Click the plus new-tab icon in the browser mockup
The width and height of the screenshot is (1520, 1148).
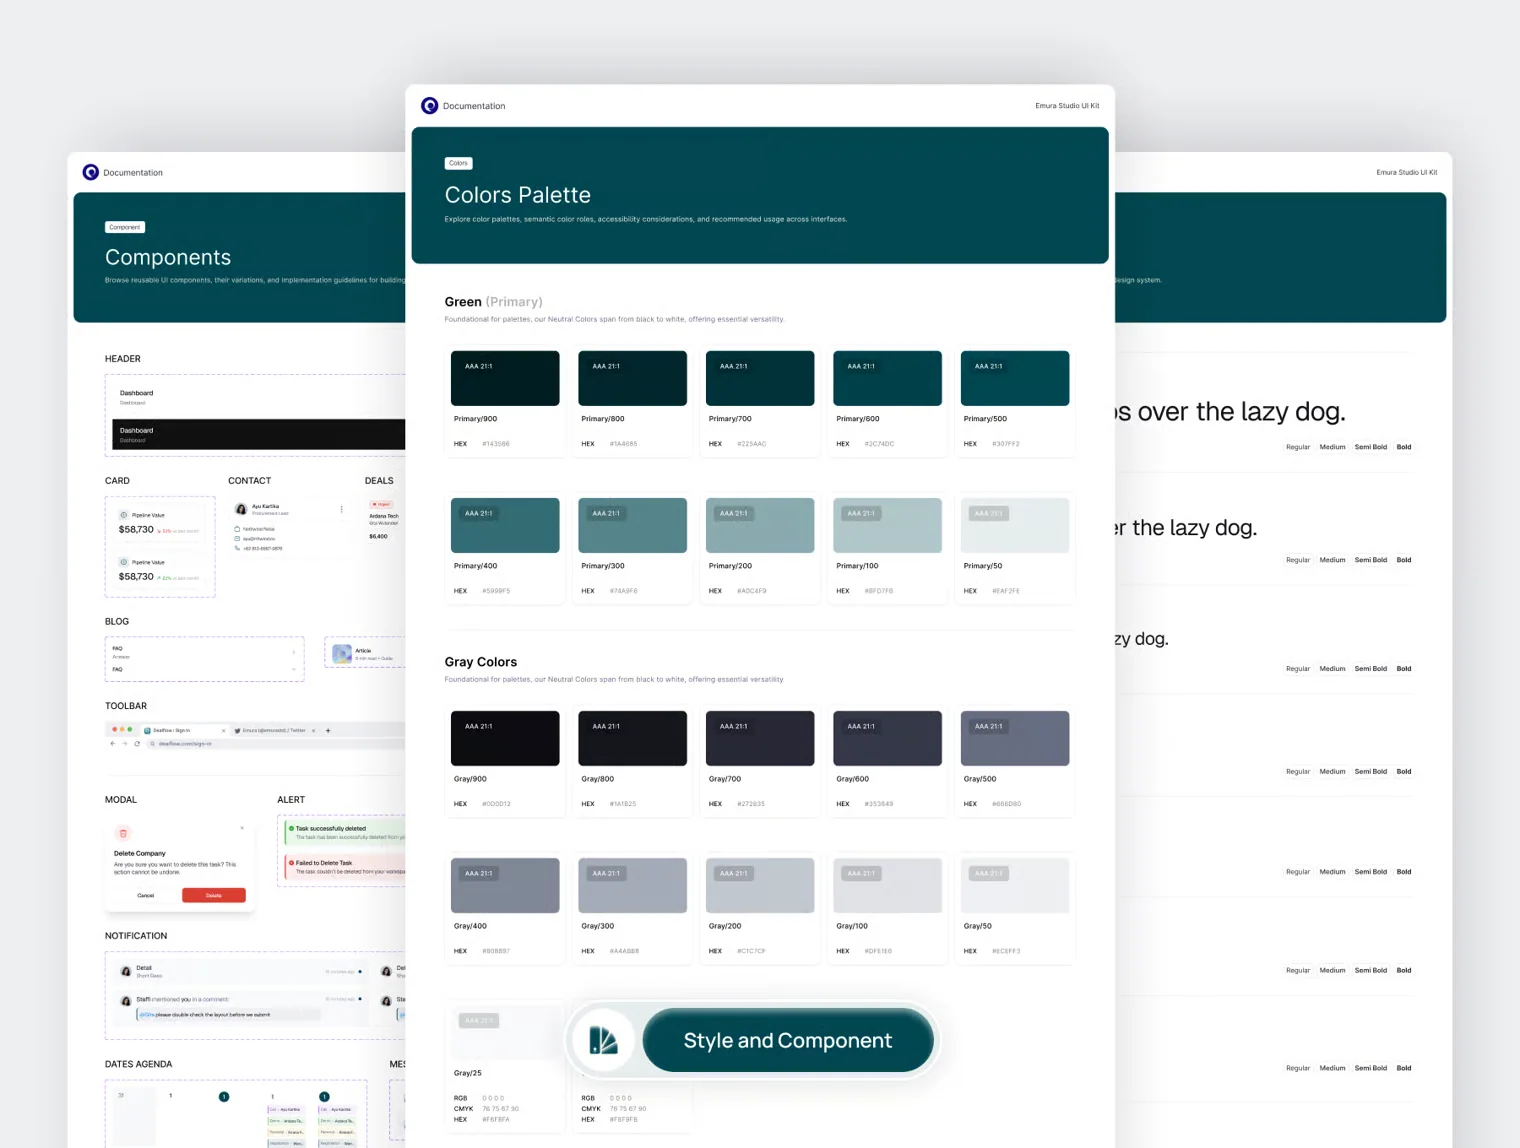coord(328,731)
